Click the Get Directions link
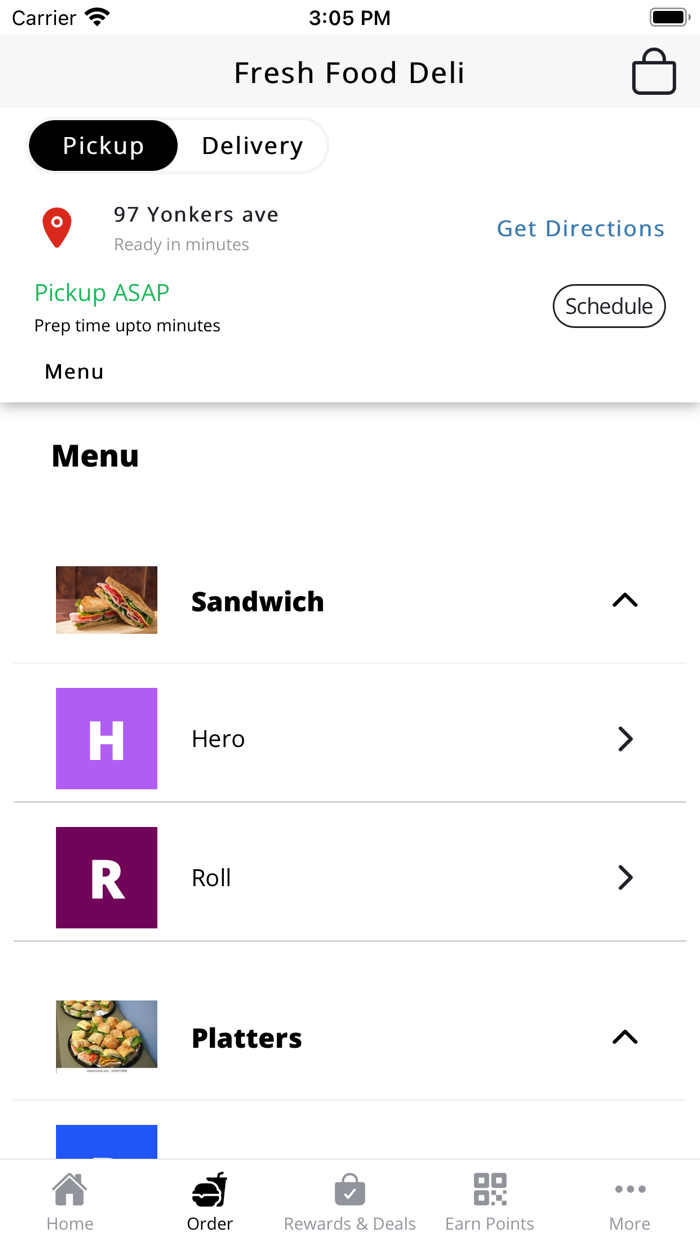 (580, 228)
